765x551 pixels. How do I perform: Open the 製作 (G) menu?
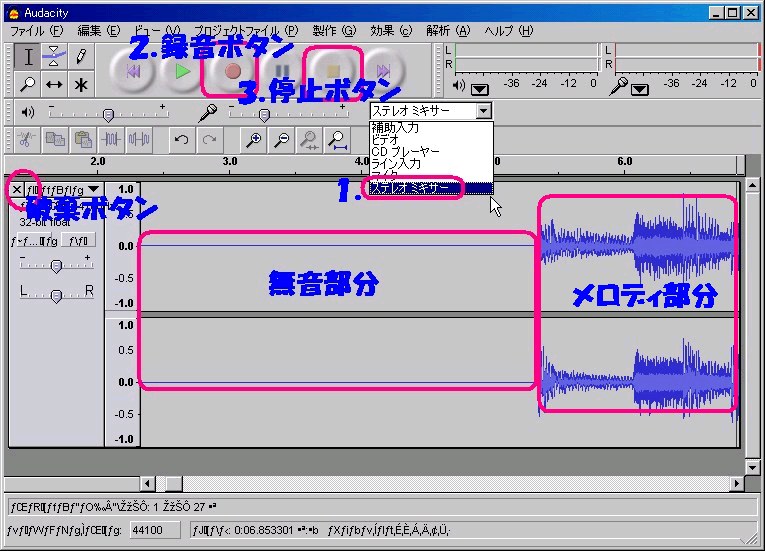[334, 31]
